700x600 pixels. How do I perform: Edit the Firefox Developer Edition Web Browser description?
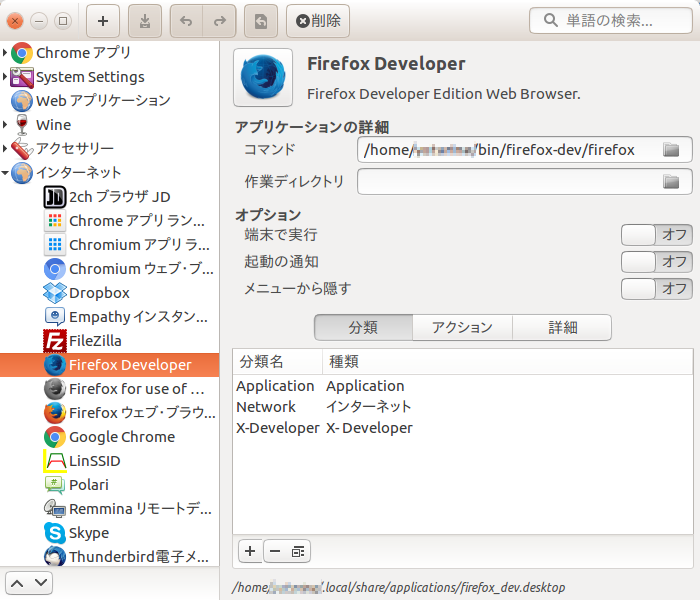444,94
